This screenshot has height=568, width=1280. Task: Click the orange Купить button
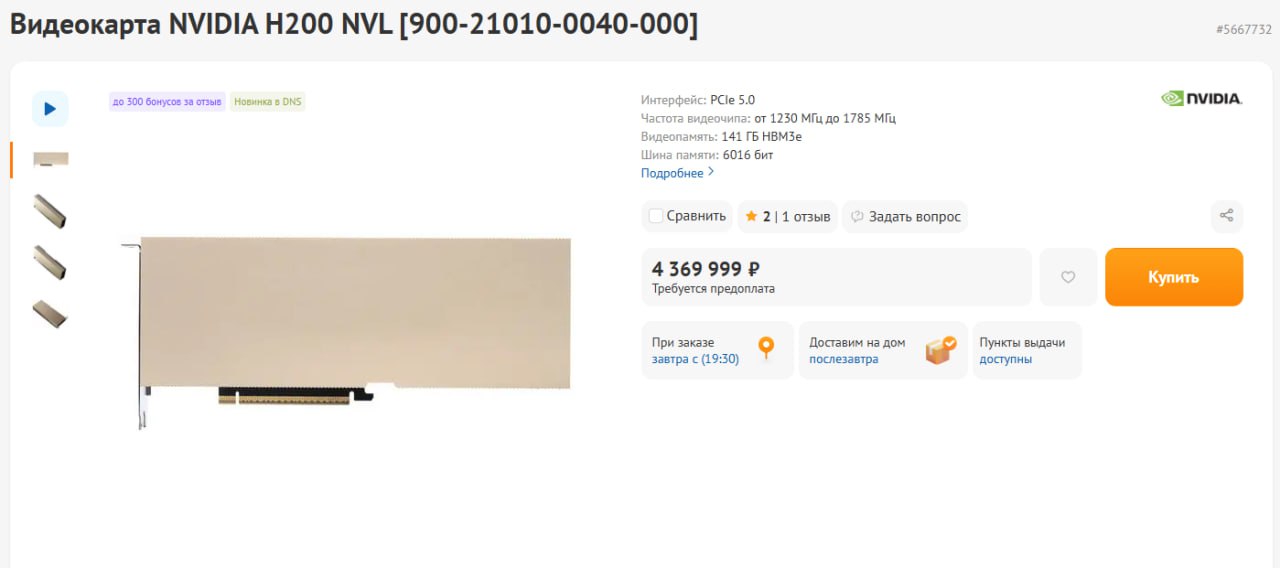1174,277
